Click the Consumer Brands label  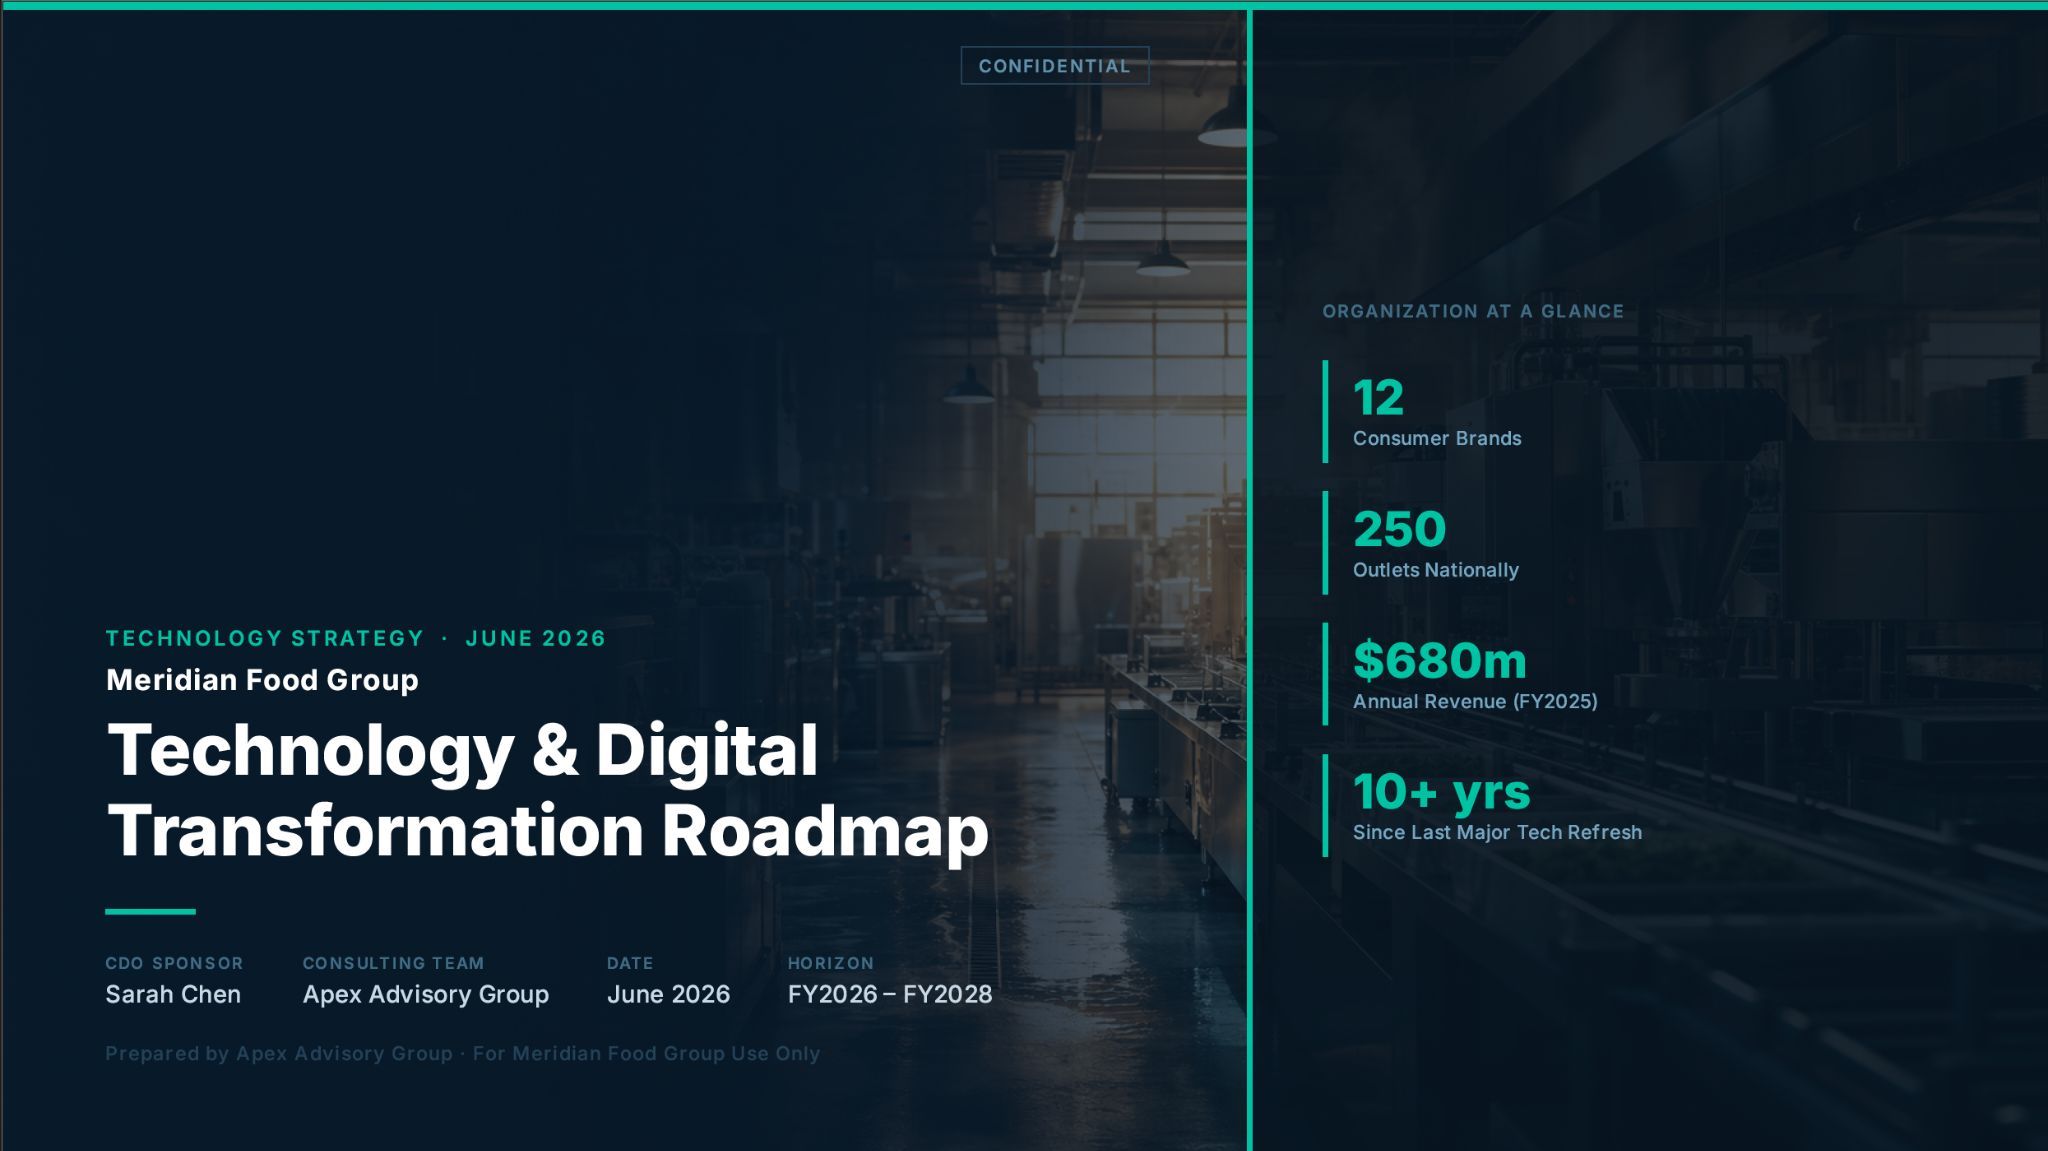(x=1437, y=438)
